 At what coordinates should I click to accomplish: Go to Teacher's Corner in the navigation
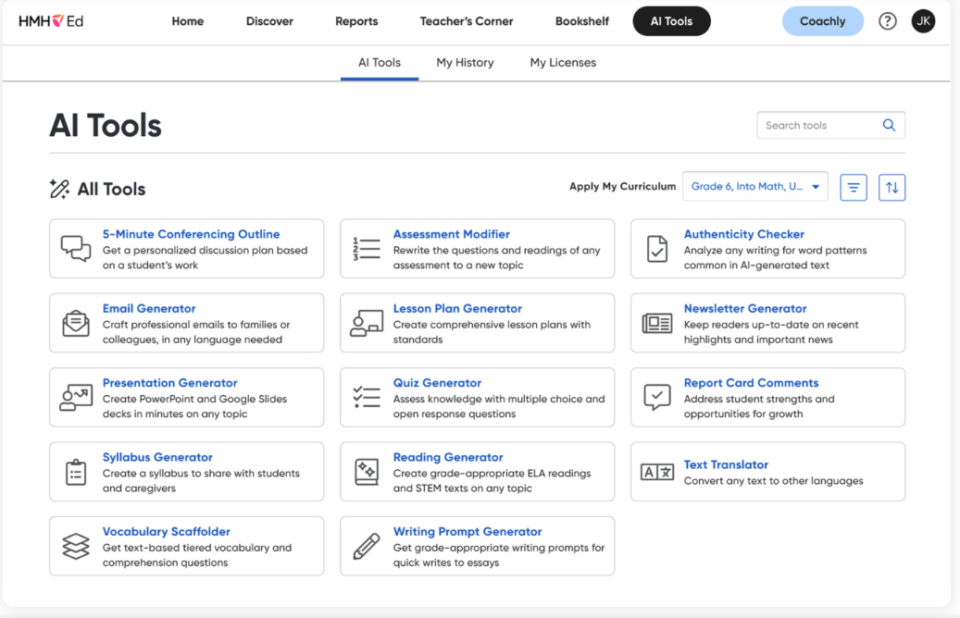pyautogui.click(x=466, y=21)
